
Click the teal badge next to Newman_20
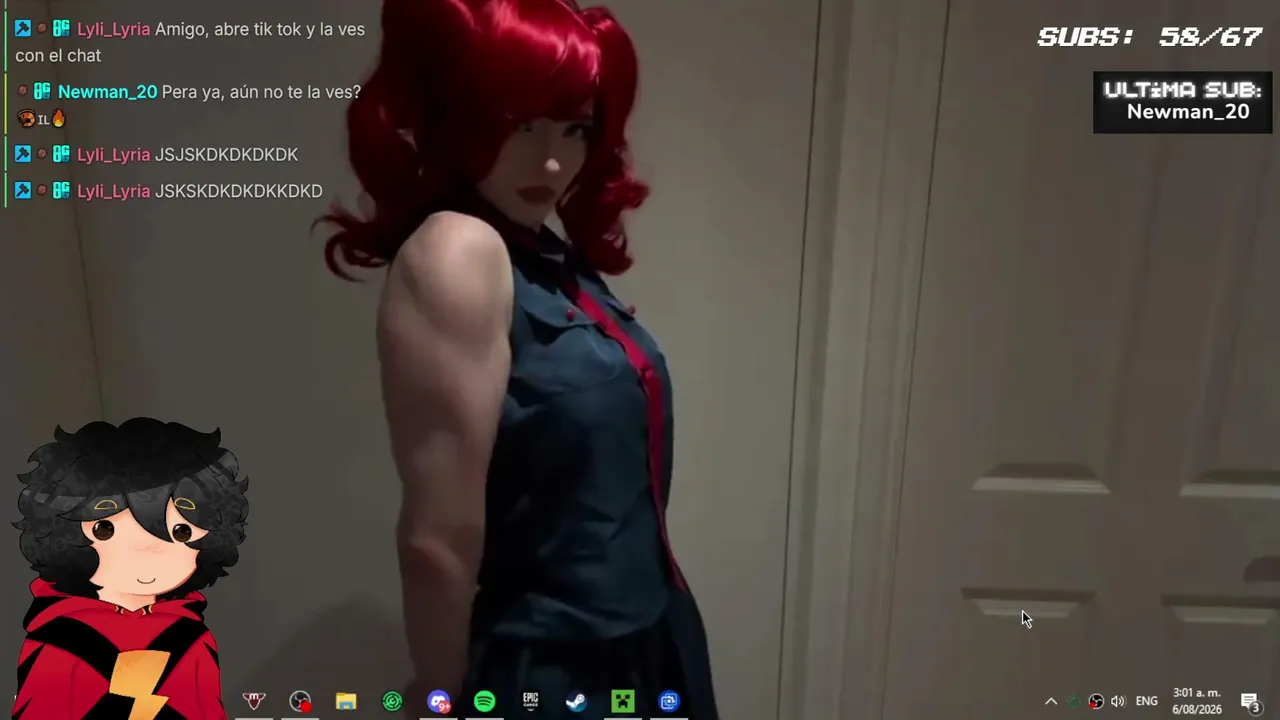point(42,91)
